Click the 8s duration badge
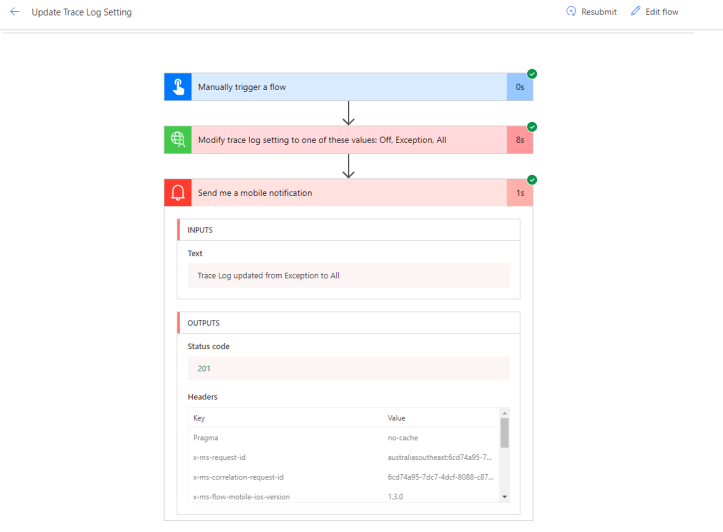 (520, 140)
